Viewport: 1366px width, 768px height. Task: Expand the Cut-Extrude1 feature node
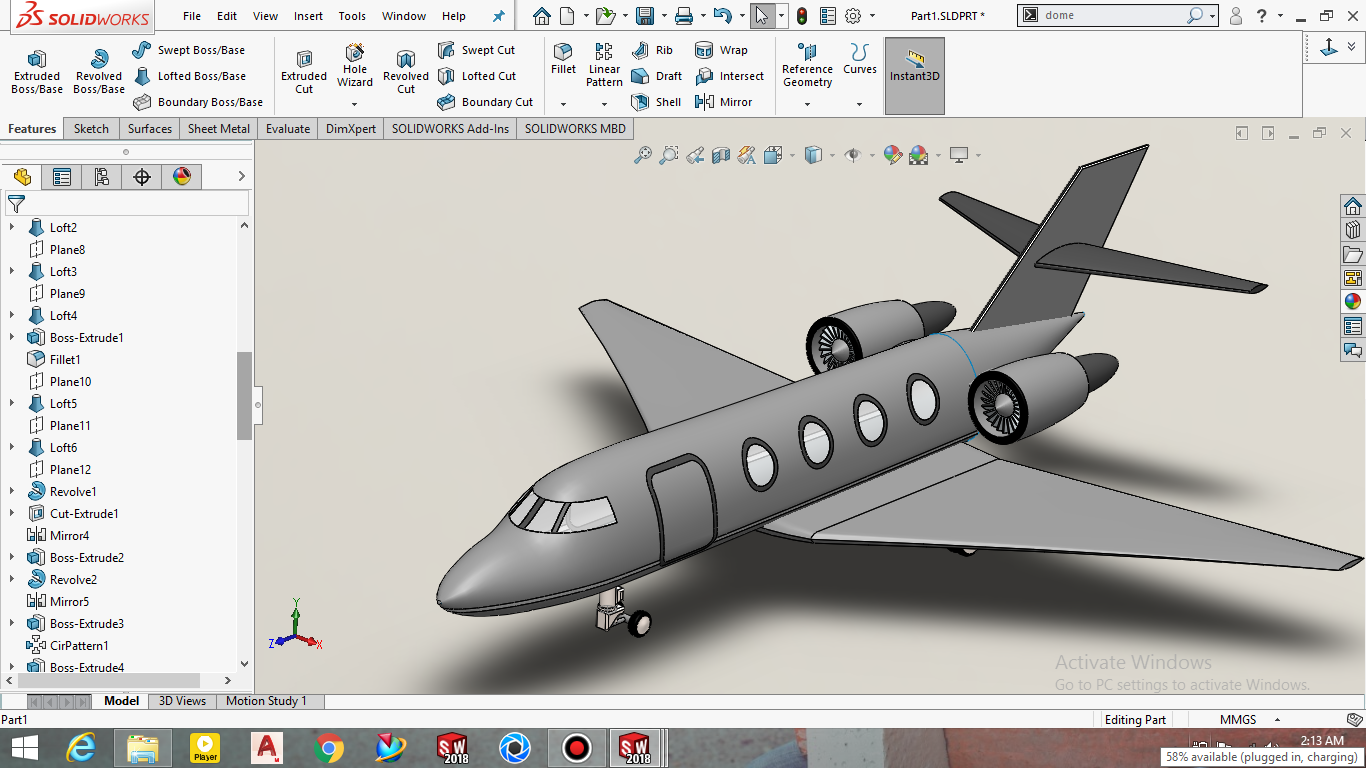12,514
